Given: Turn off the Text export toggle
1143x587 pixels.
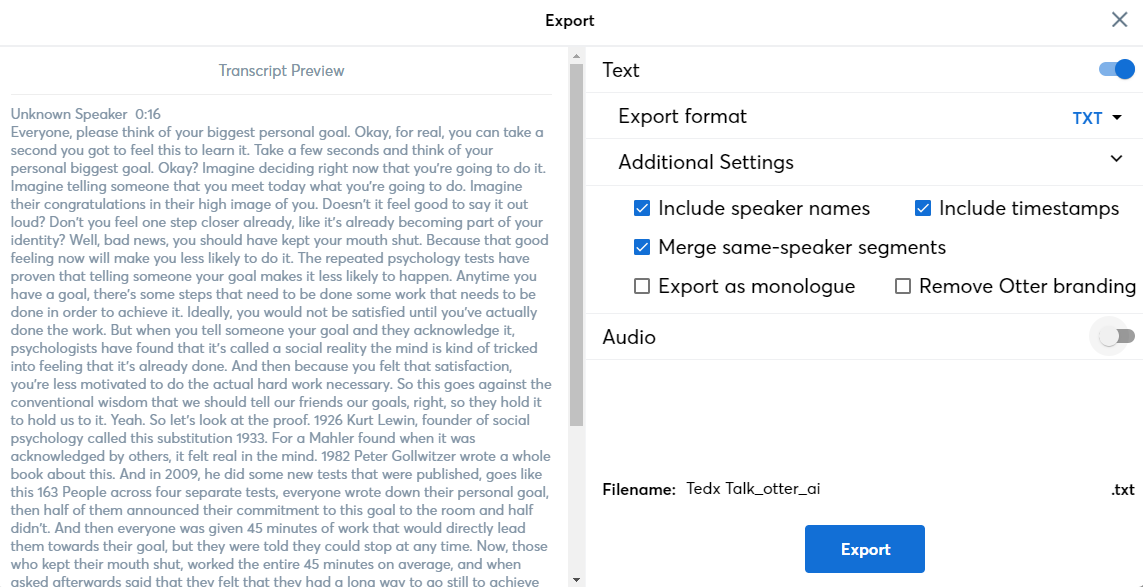Looking at the screenshot, I should point(1116,70).
